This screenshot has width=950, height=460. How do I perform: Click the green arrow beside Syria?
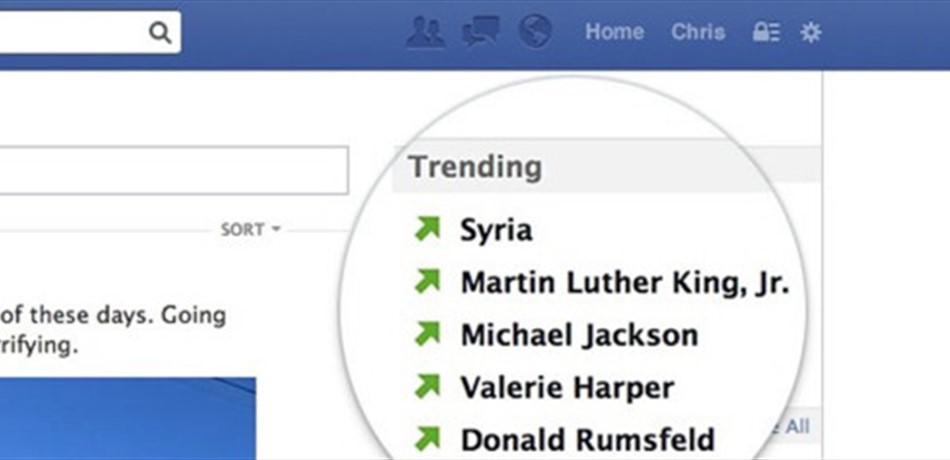(x=427, y=229)
